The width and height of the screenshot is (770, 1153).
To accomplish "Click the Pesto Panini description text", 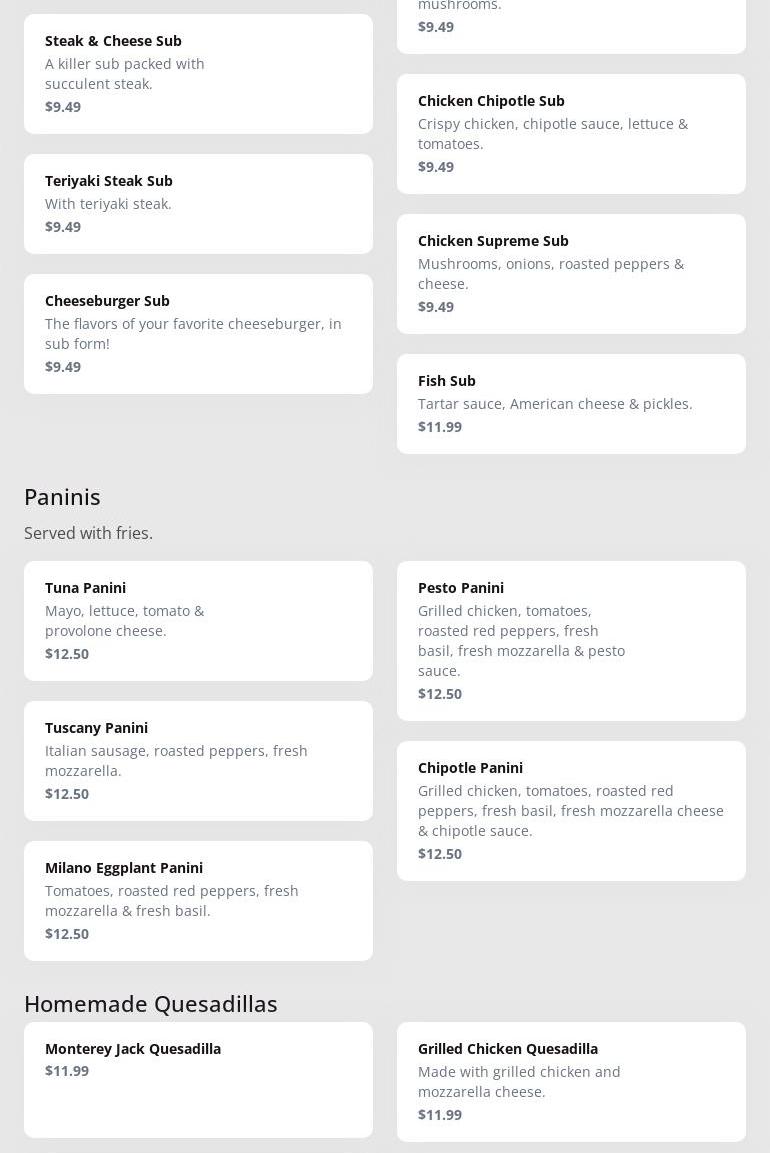I will (x=521, y=641).
